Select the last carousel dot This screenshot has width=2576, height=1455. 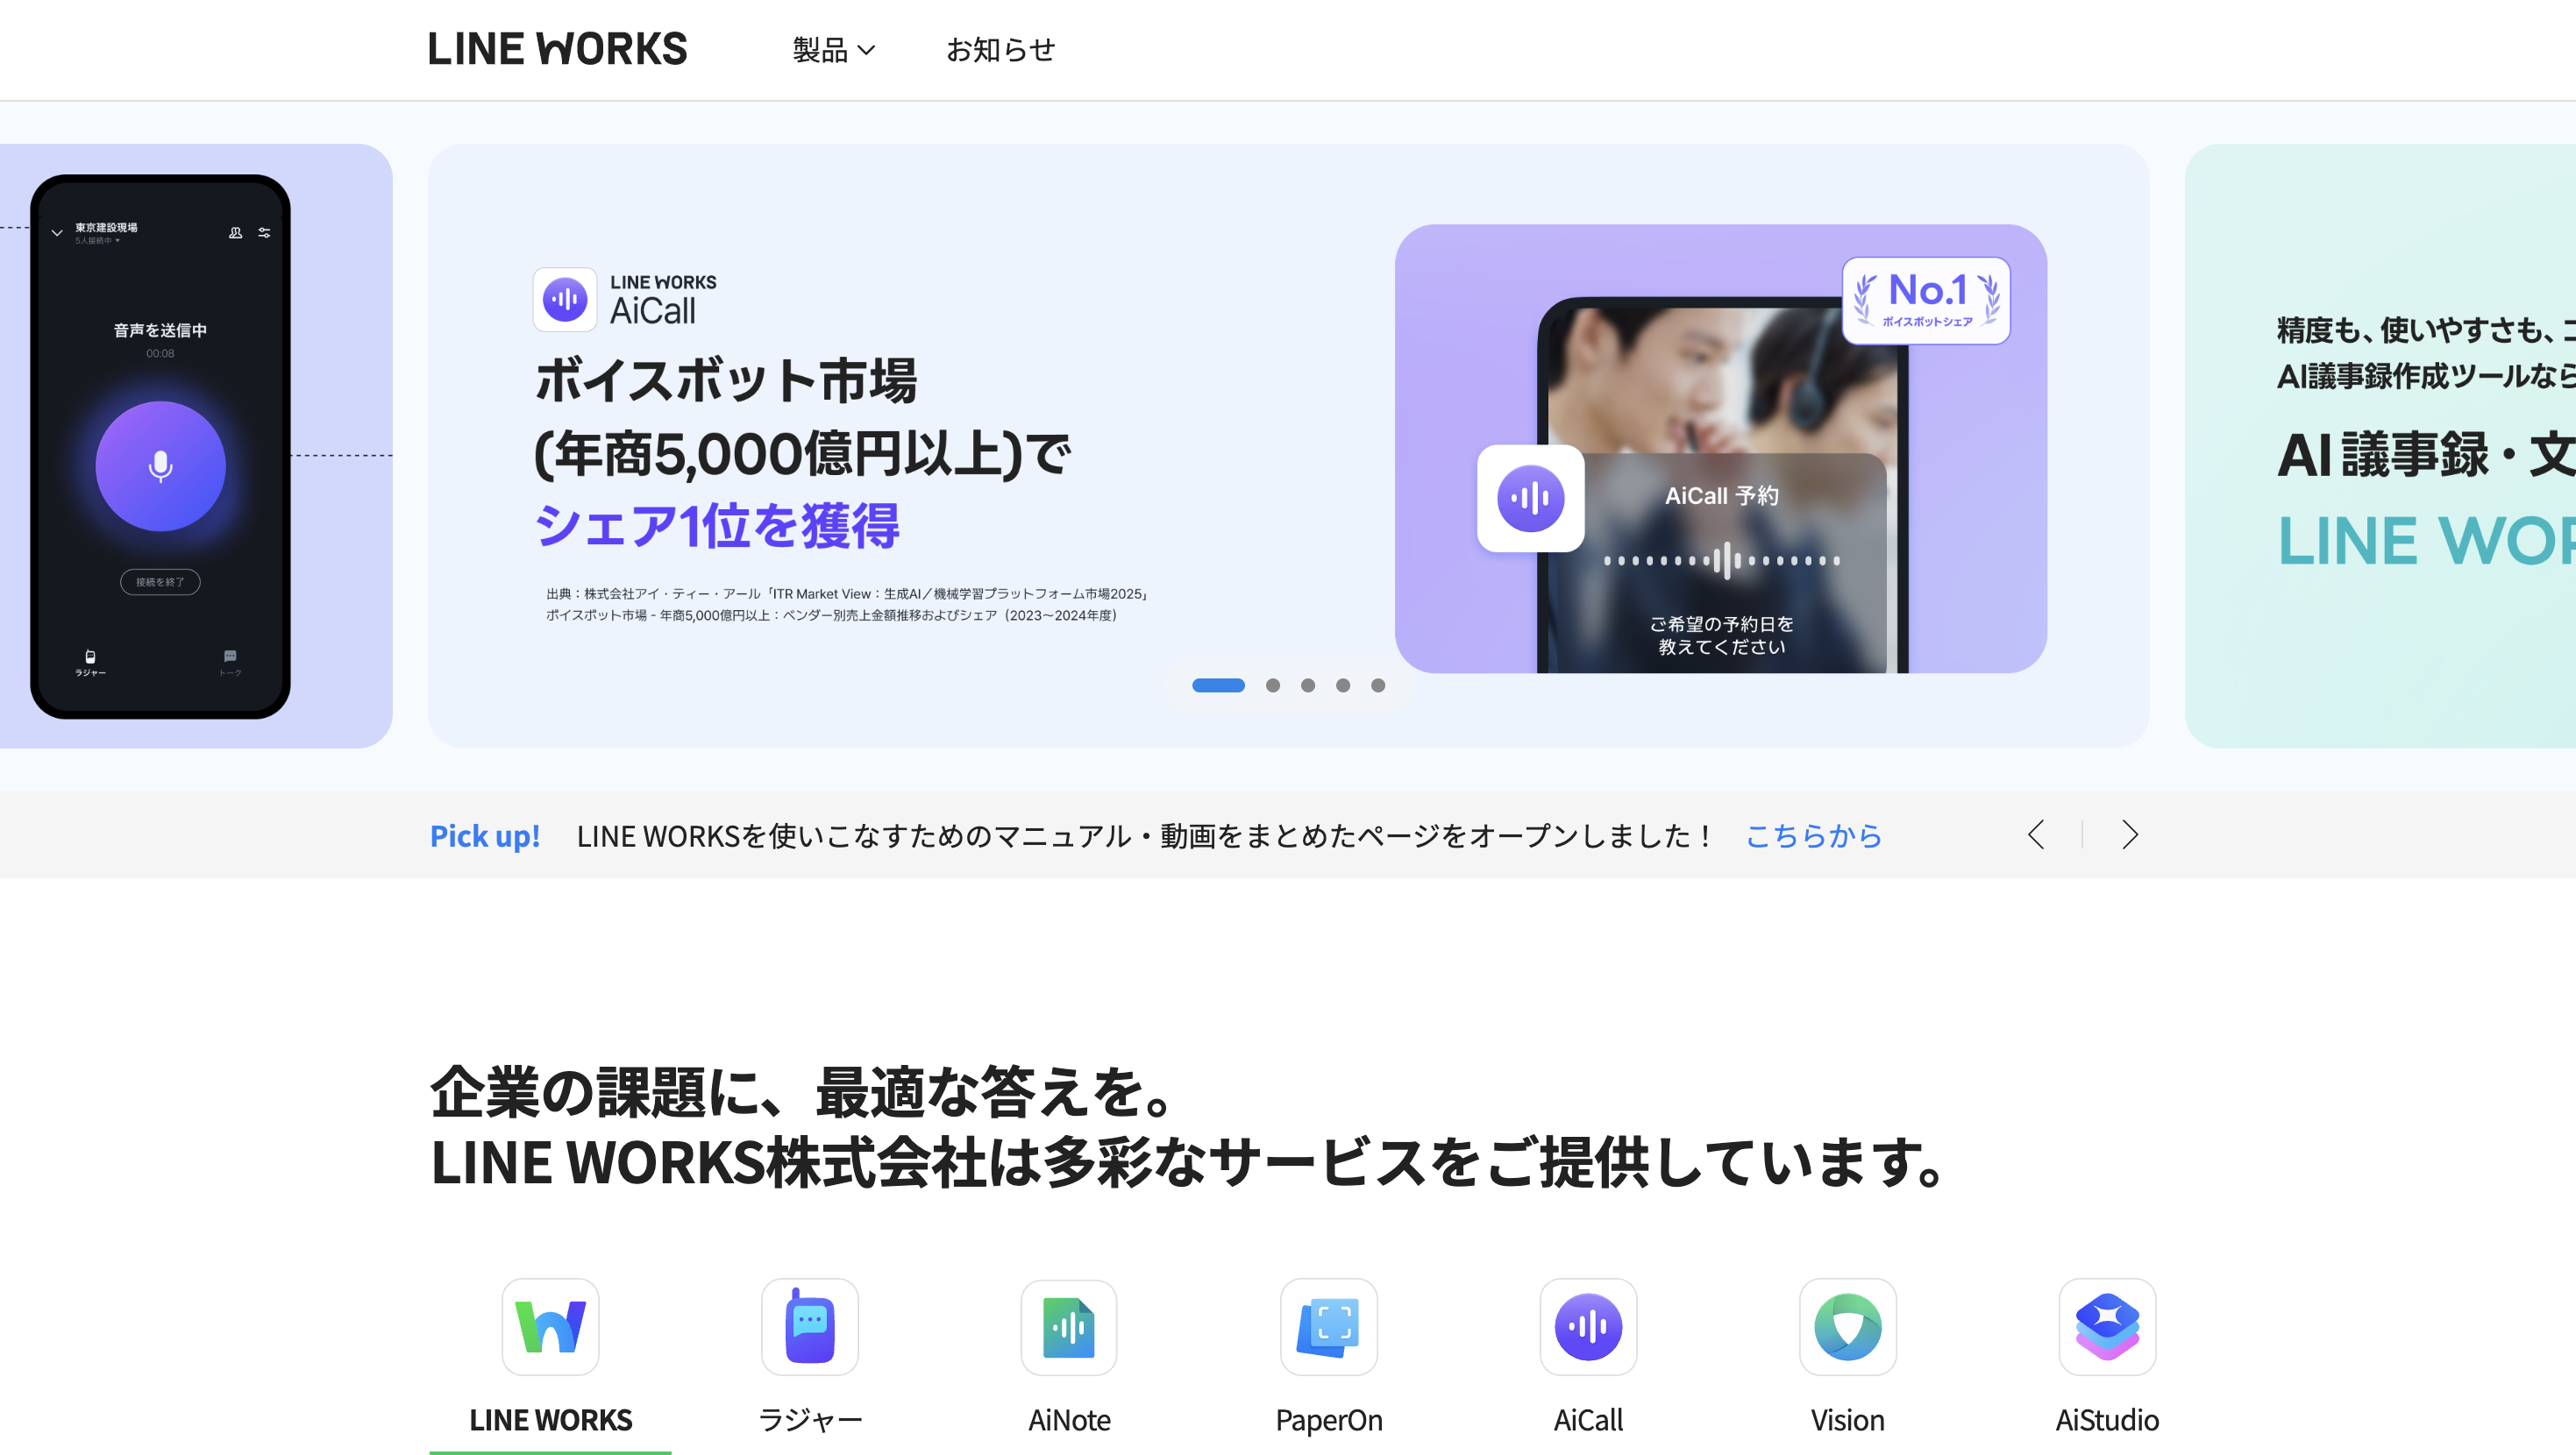click(x=1378, y=685)
